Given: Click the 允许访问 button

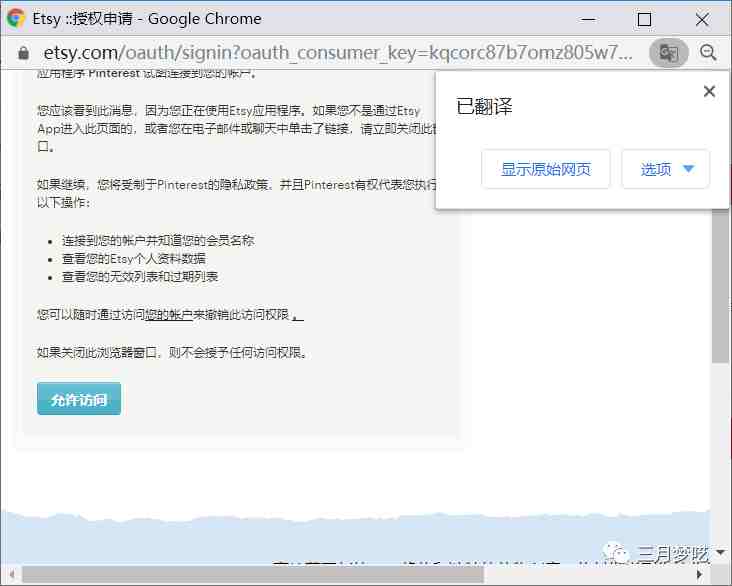Looking at the screenshot, I should tap(79, 399).
